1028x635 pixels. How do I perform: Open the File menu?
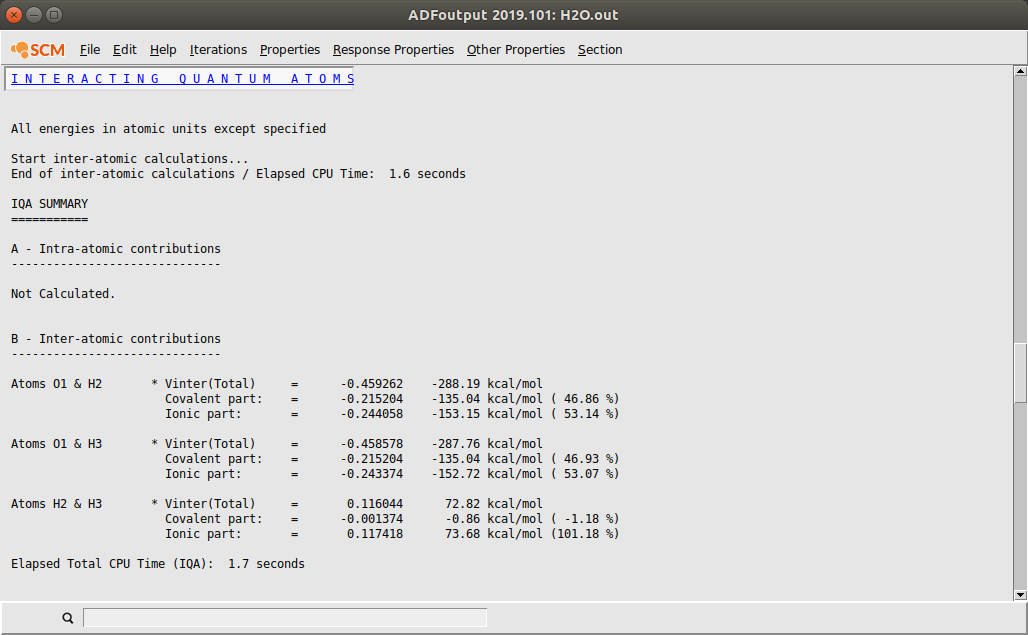click(90, 50)
